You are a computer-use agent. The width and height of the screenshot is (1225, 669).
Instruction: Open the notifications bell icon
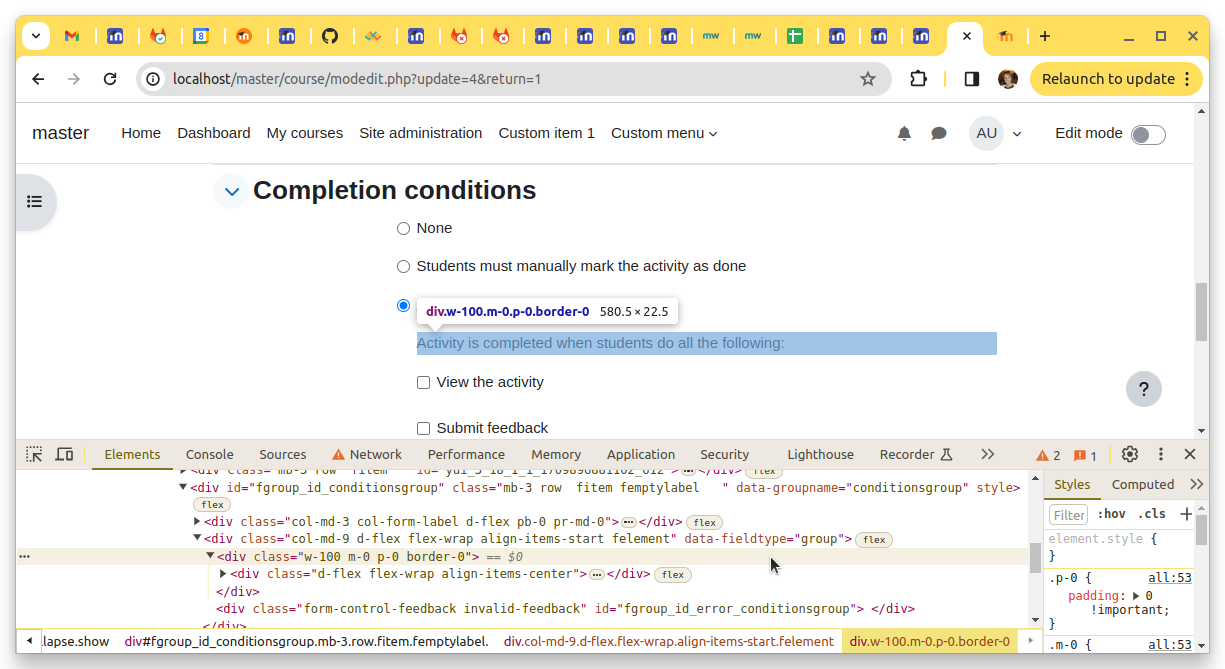click(x=904, y=133)
